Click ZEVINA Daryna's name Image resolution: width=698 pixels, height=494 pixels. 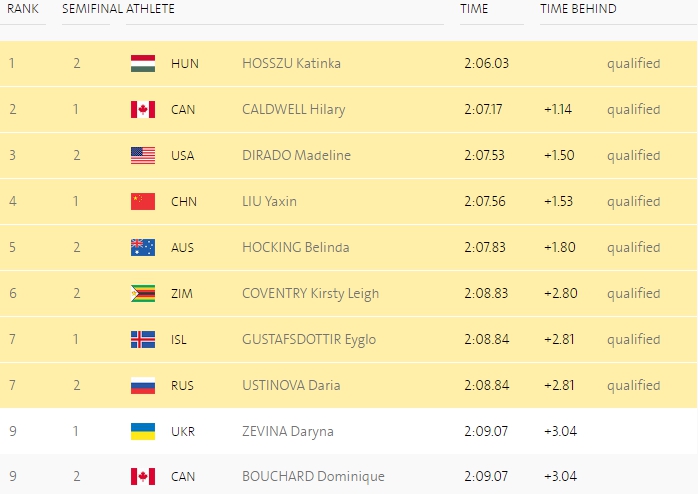tap(288, 431)
